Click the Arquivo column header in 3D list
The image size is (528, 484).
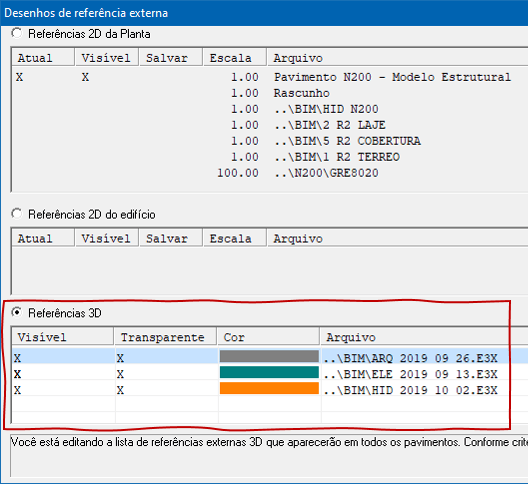coord(424,337)
